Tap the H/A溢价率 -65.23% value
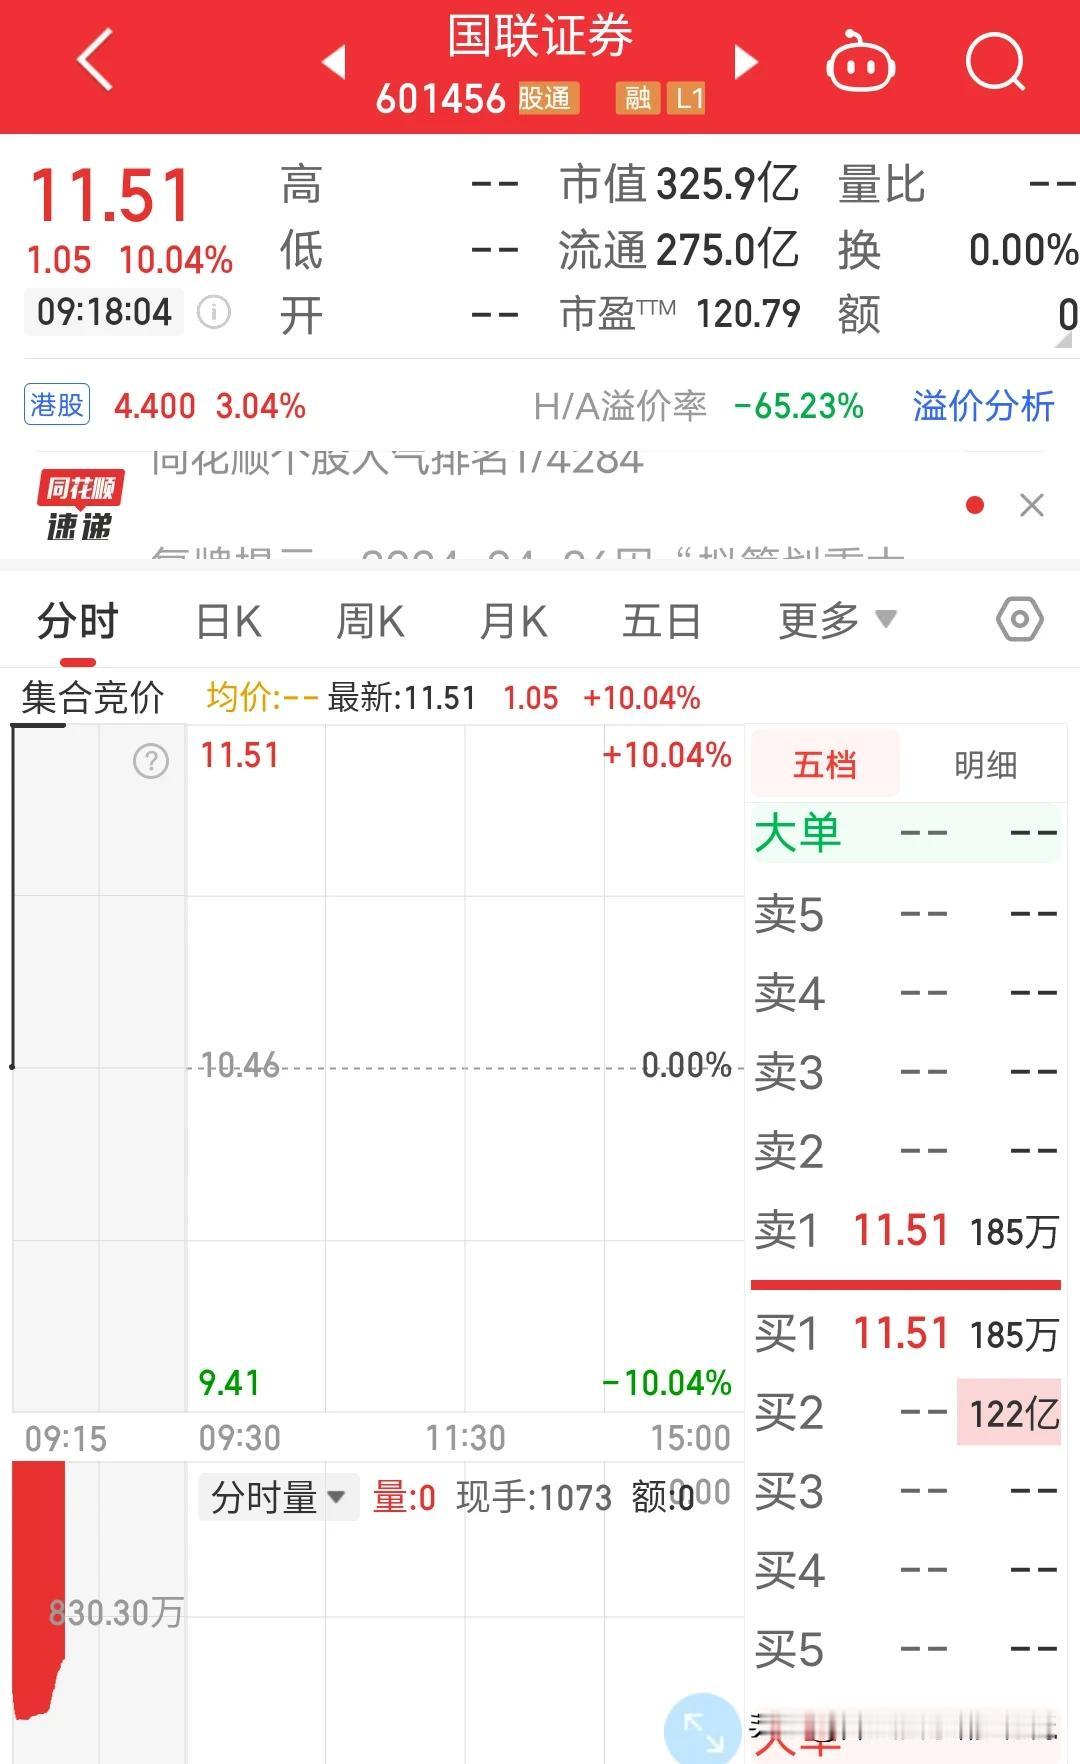The image size is (1080, 1764). click(799, 406)
